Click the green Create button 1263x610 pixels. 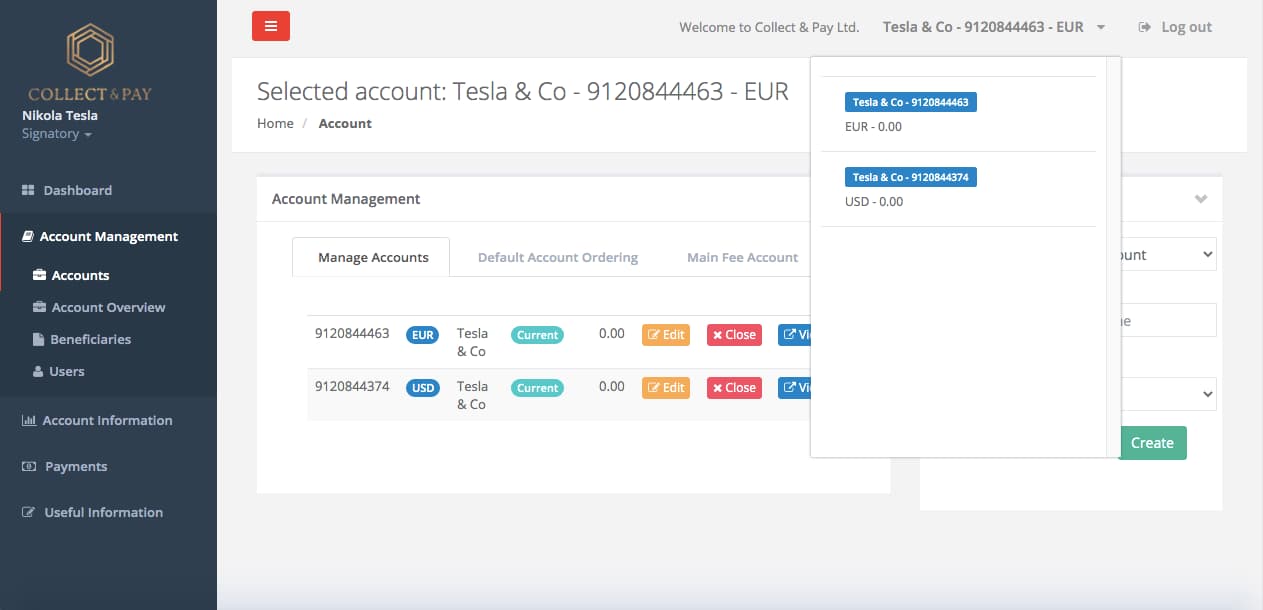pos(1152,443)
